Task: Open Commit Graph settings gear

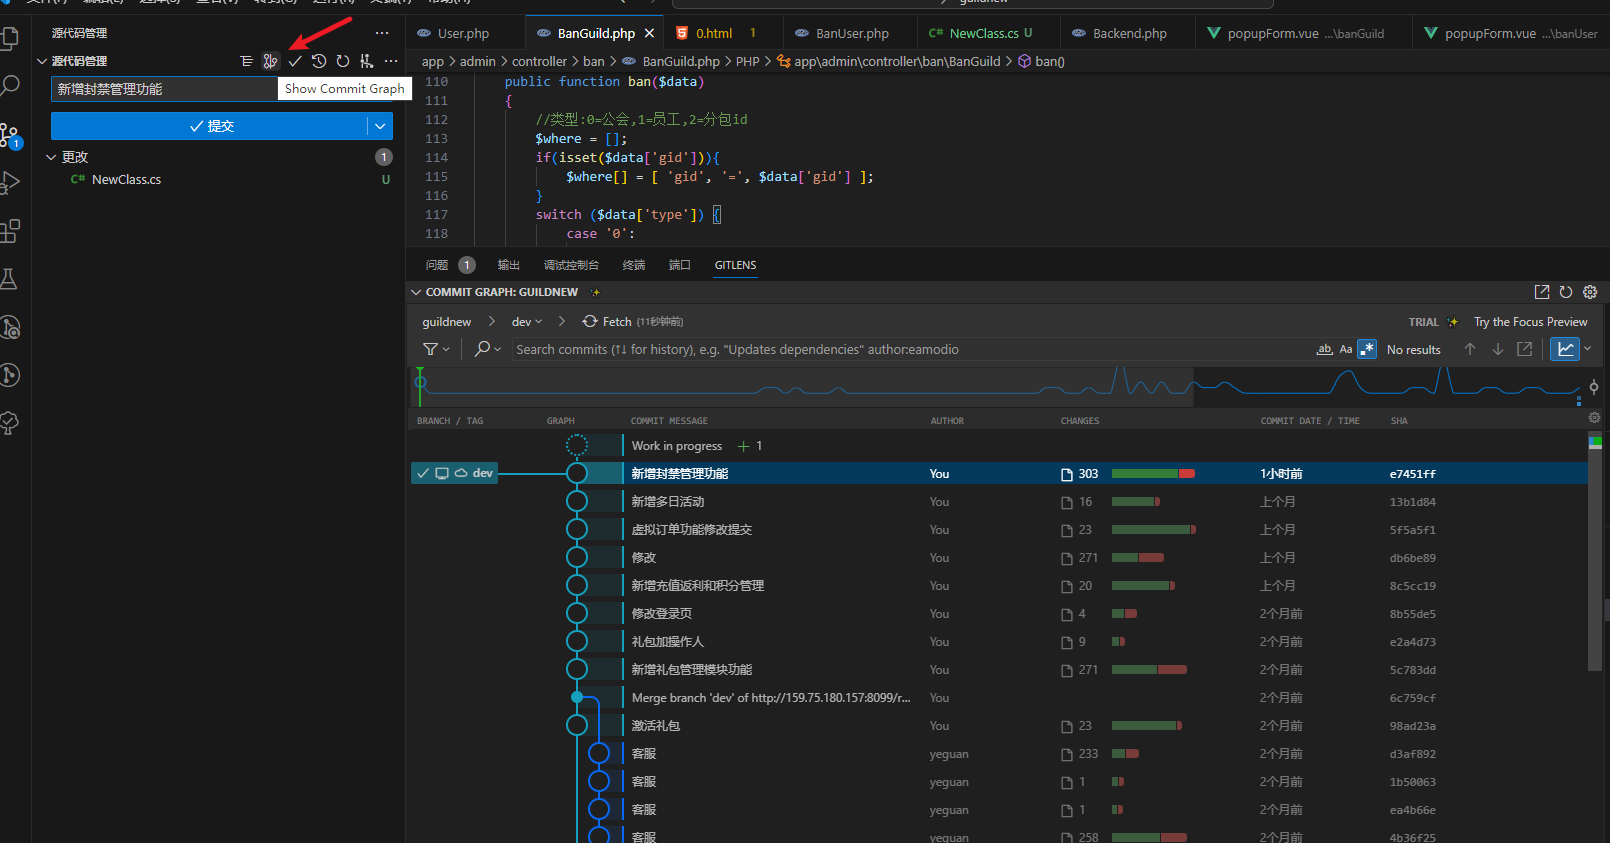Action: pyautogui.click(x=1590, y=292)
